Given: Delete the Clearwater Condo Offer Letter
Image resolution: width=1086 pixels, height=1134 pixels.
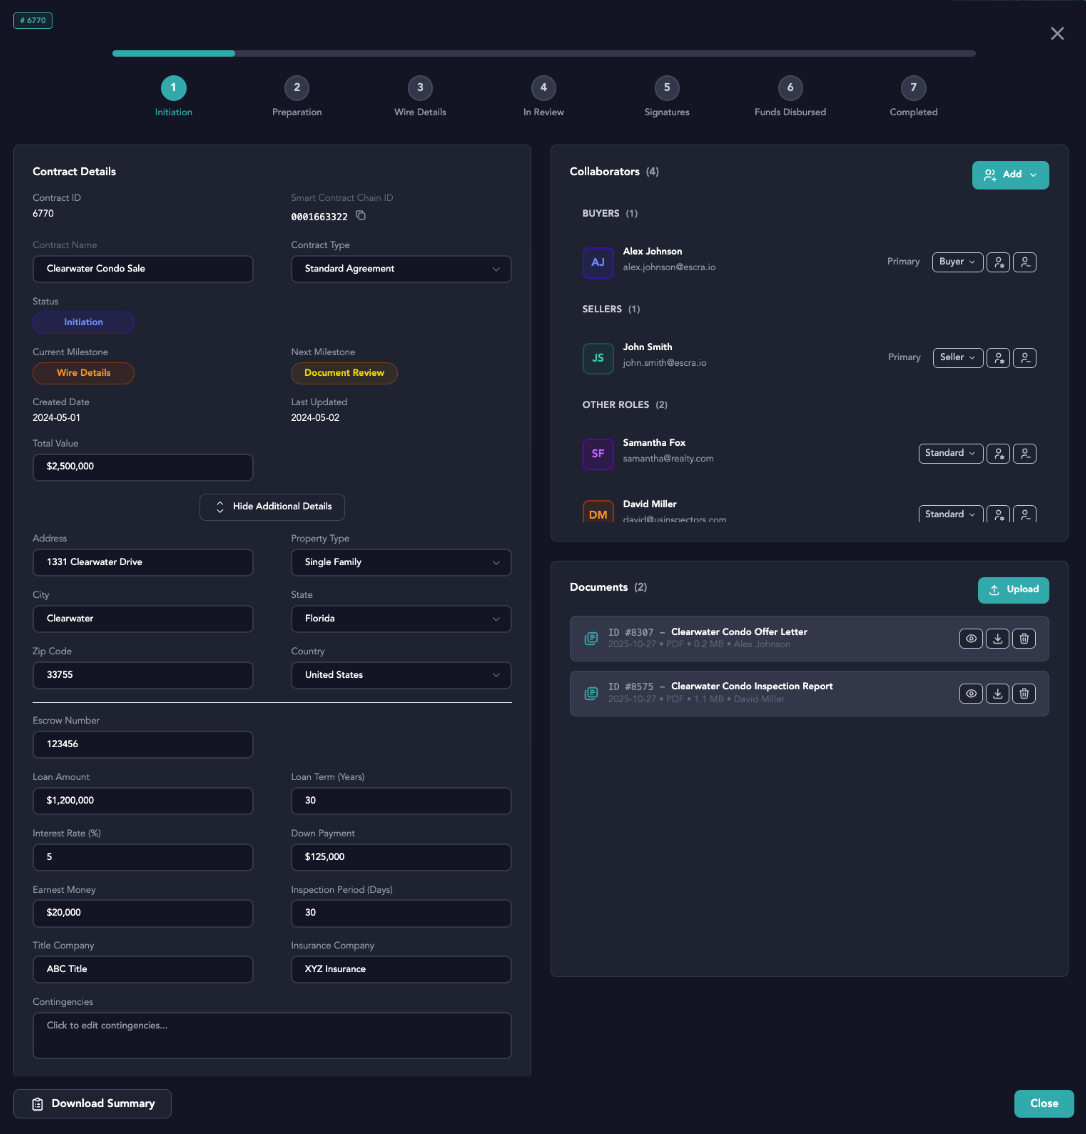Looking at the screenshot, I should click(x=1024, y=639).
